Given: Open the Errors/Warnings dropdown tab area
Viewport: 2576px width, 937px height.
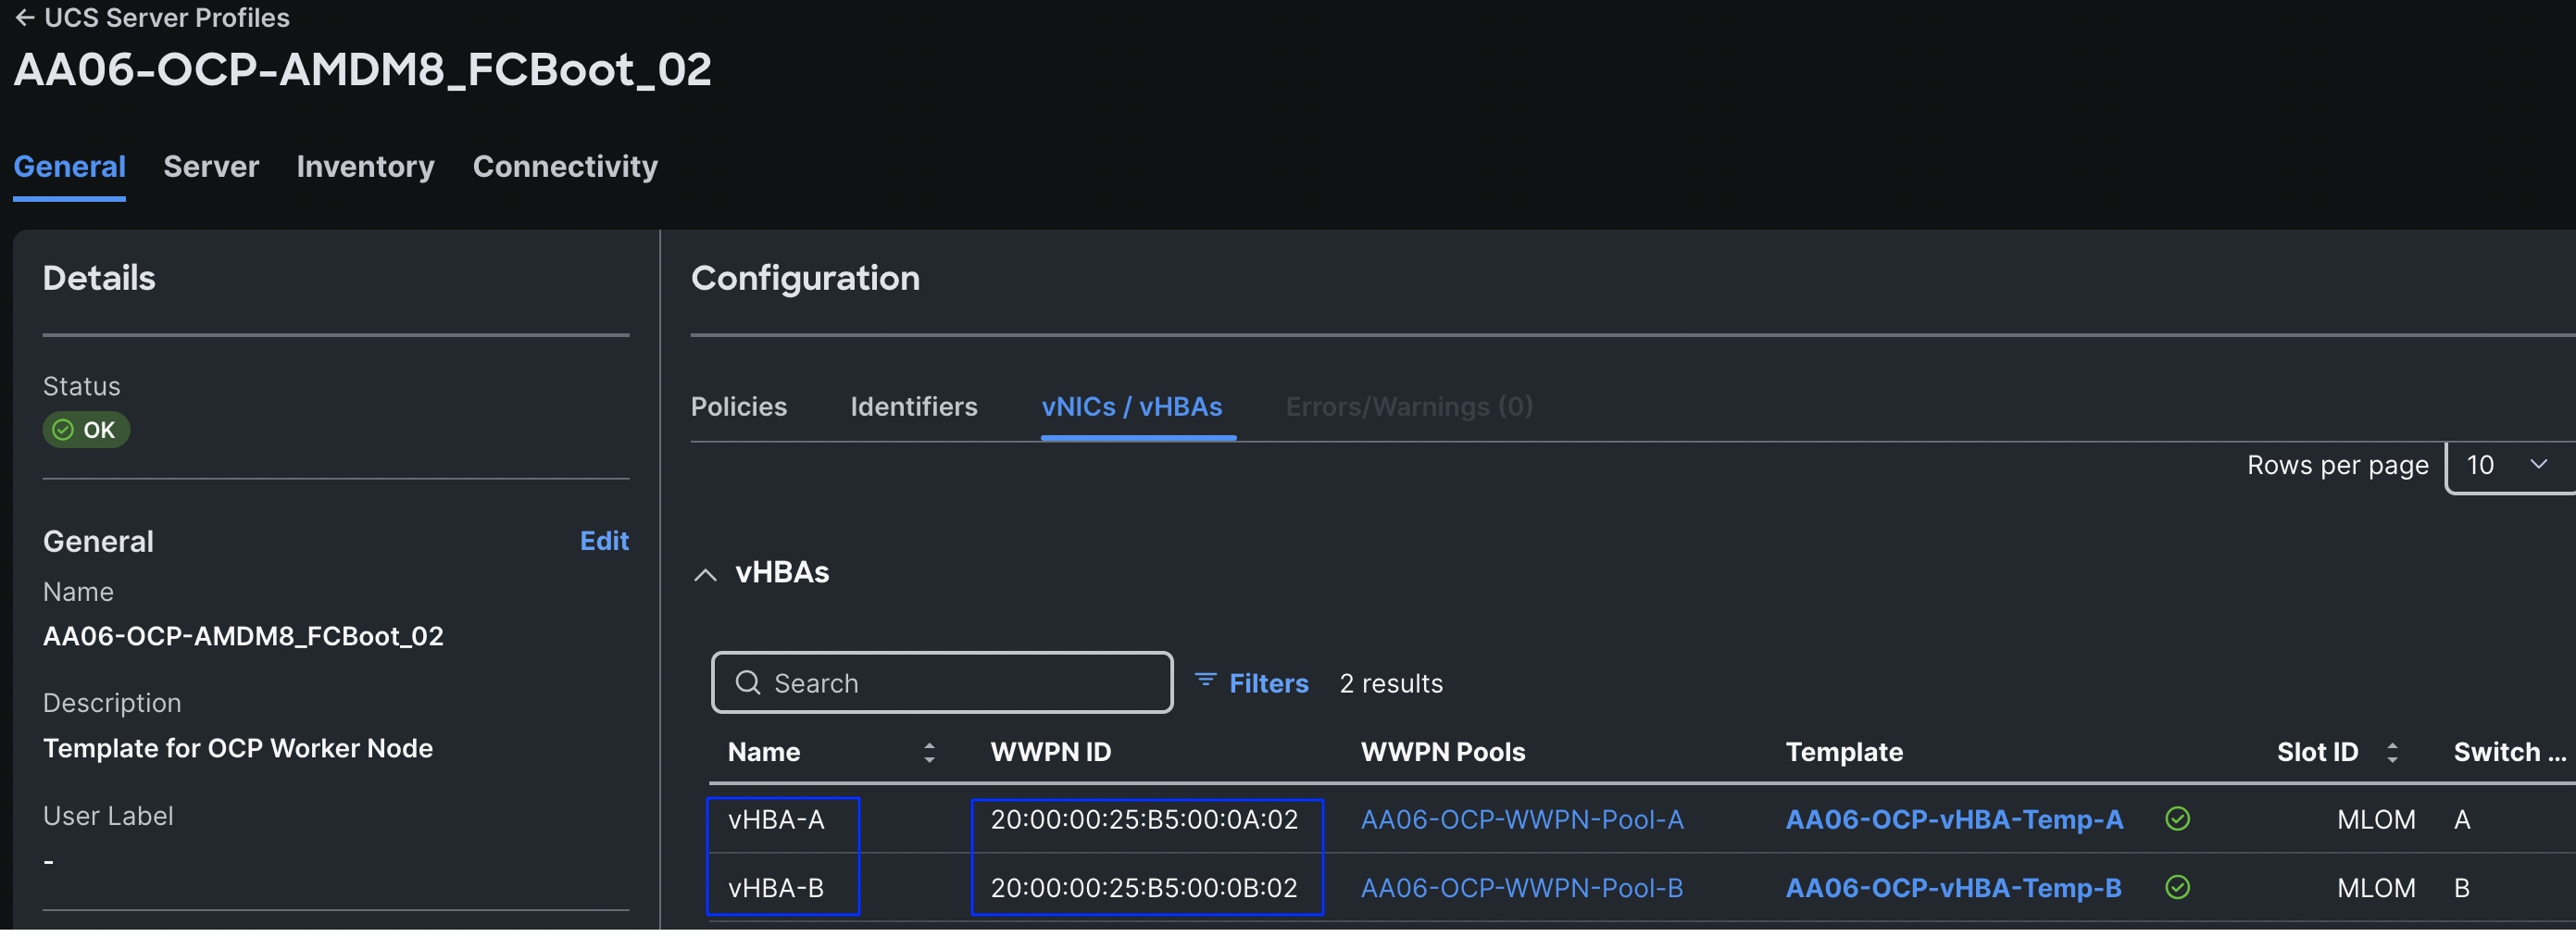Looking at the screenshot, I should pos(1408,406).
